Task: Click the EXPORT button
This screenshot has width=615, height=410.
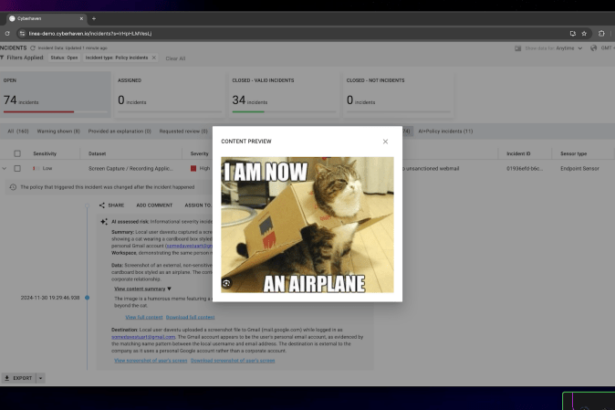Action: (x=18, y=378)
